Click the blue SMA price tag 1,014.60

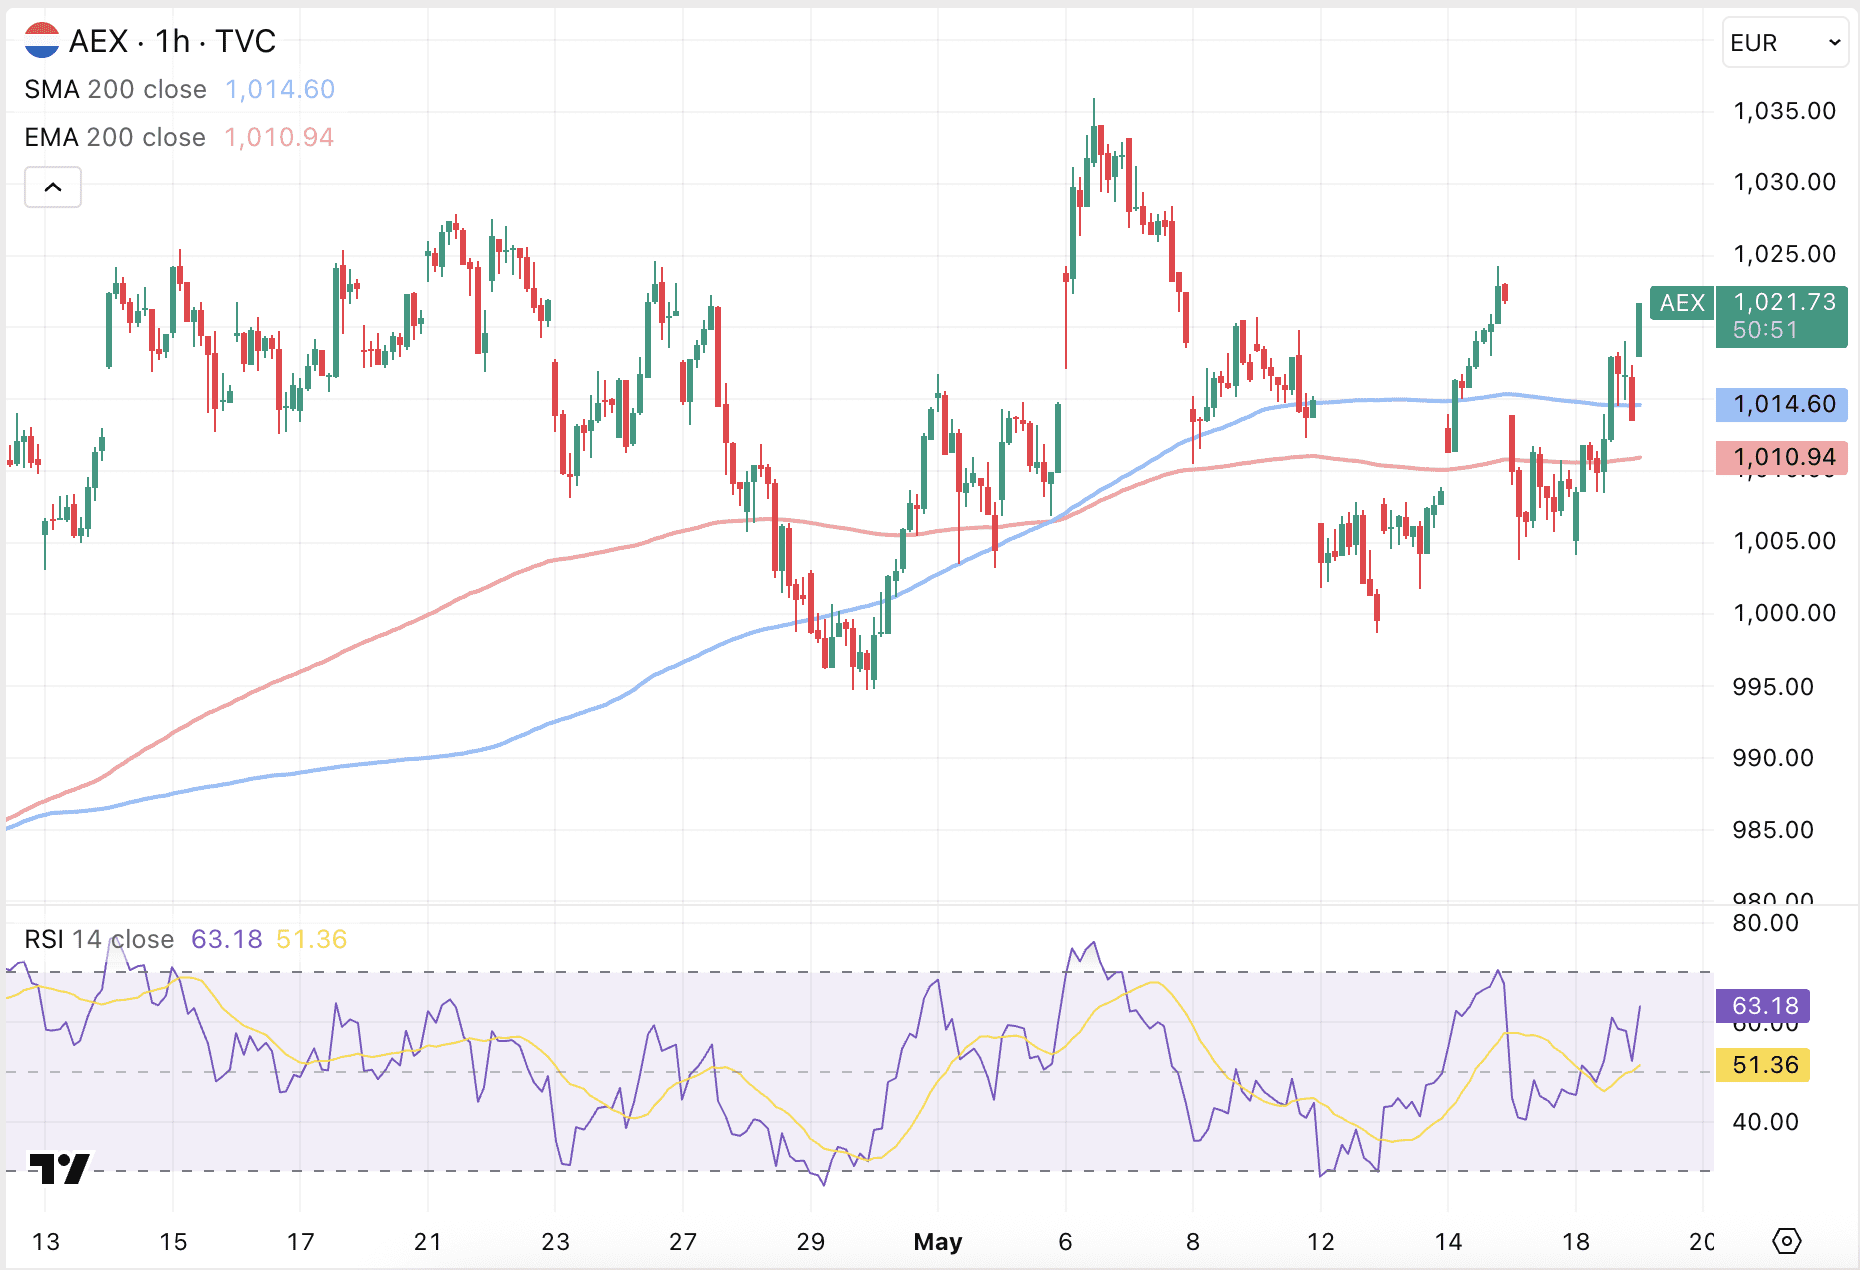click(x=1782, y=404)
